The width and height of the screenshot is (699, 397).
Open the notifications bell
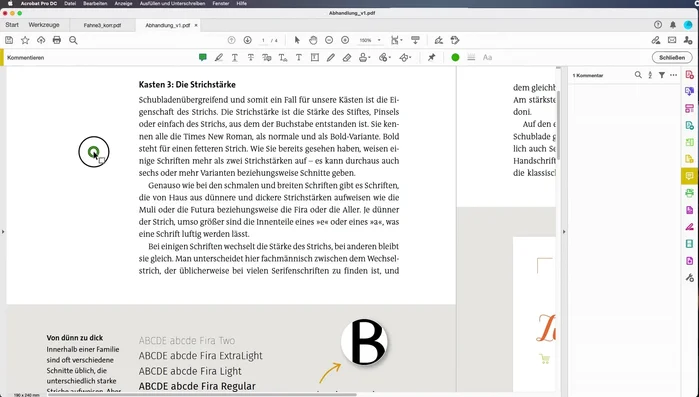click(673, 25)
